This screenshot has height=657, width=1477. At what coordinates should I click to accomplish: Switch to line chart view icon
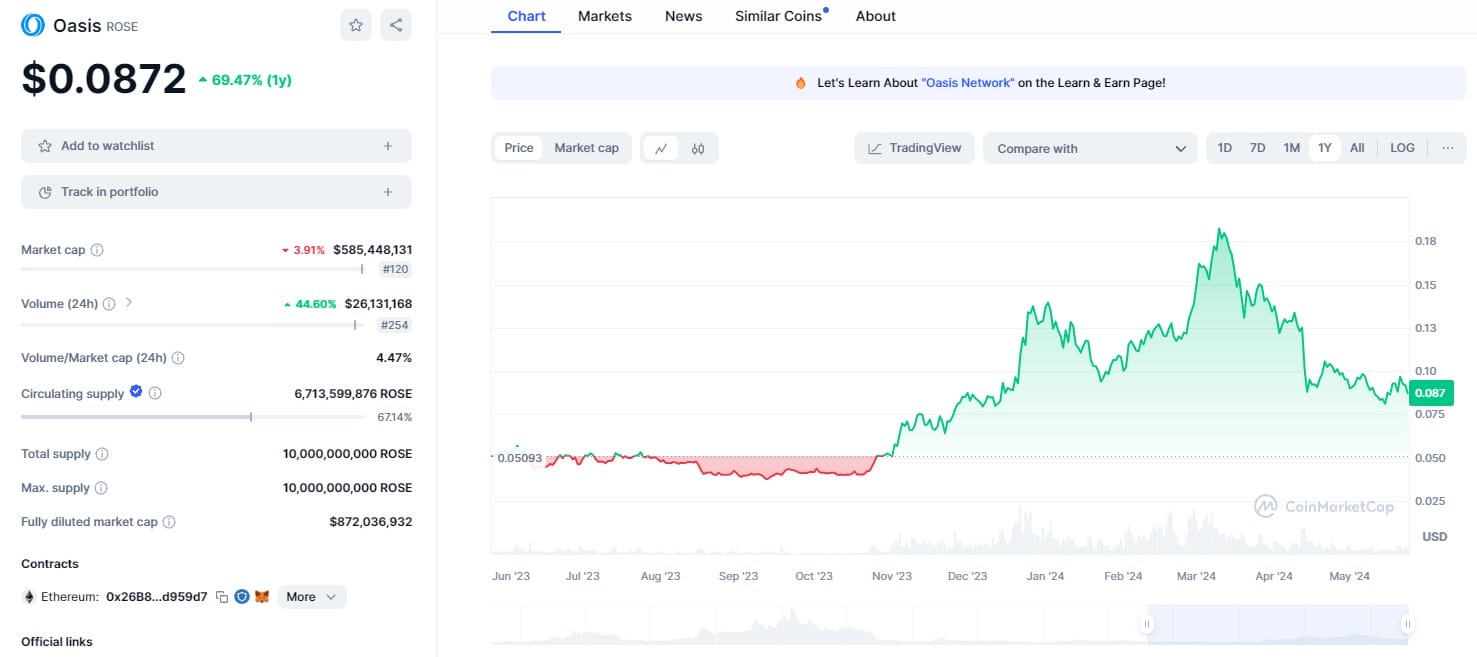tap(661, 148)
